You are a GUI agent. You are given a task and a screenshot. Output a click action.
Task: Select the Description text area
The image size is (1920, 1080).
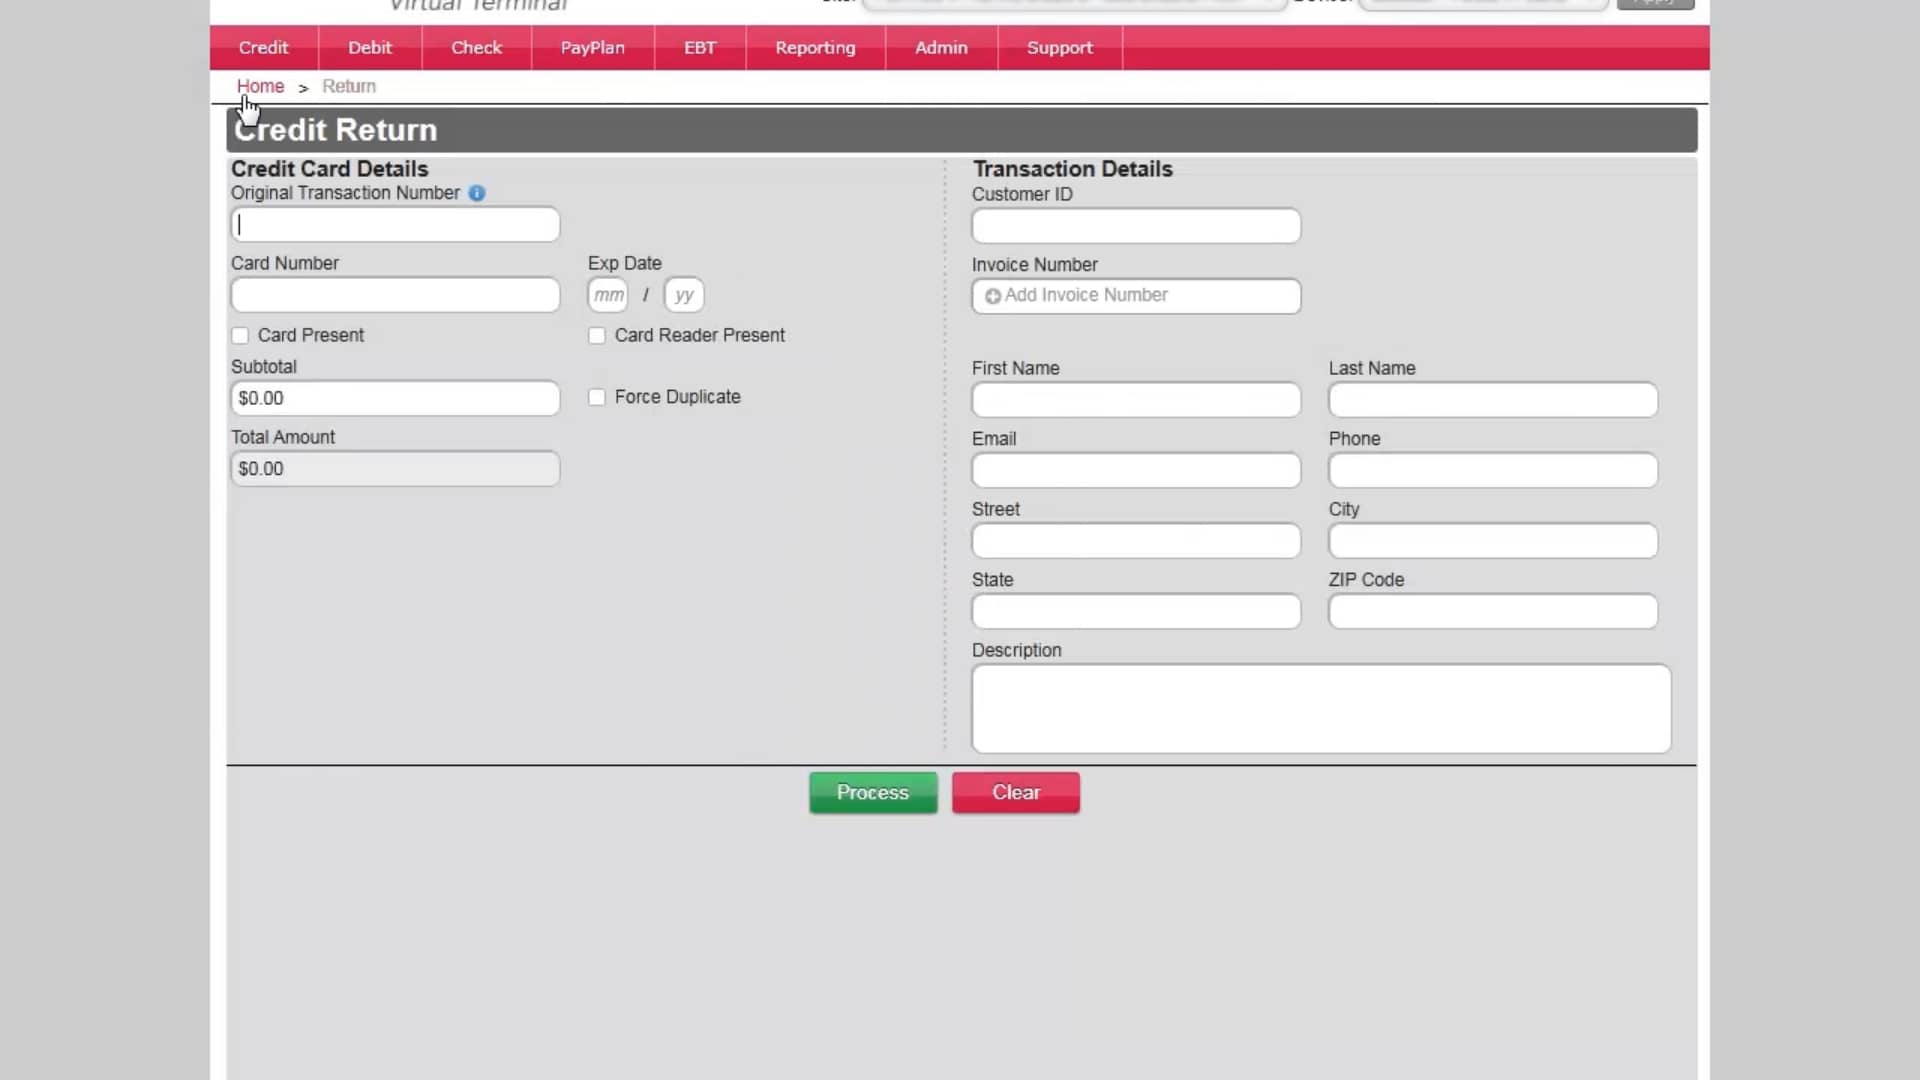[x=1320, y=708]
